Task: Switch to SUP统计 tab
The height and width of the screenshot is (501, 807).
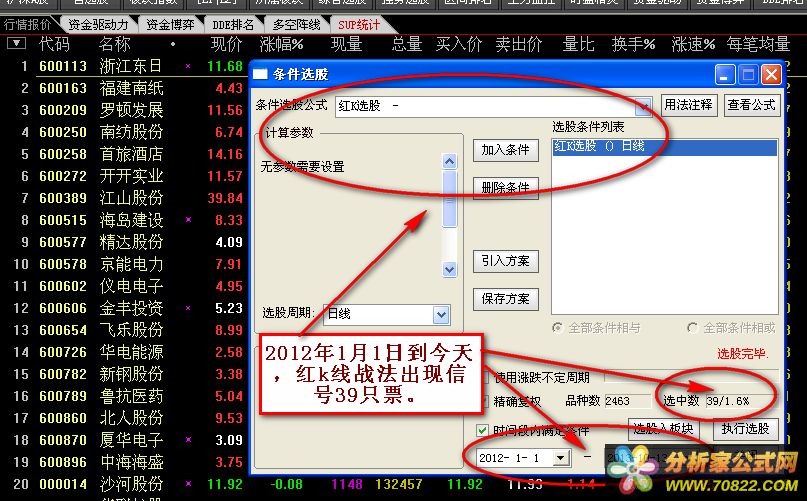Action: (x=359, y=24)
